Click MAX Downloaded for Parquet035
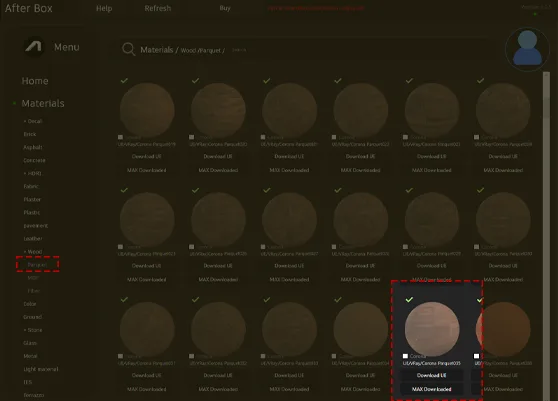This screenshot has height=401, width=558. click(x=432, y=389)
